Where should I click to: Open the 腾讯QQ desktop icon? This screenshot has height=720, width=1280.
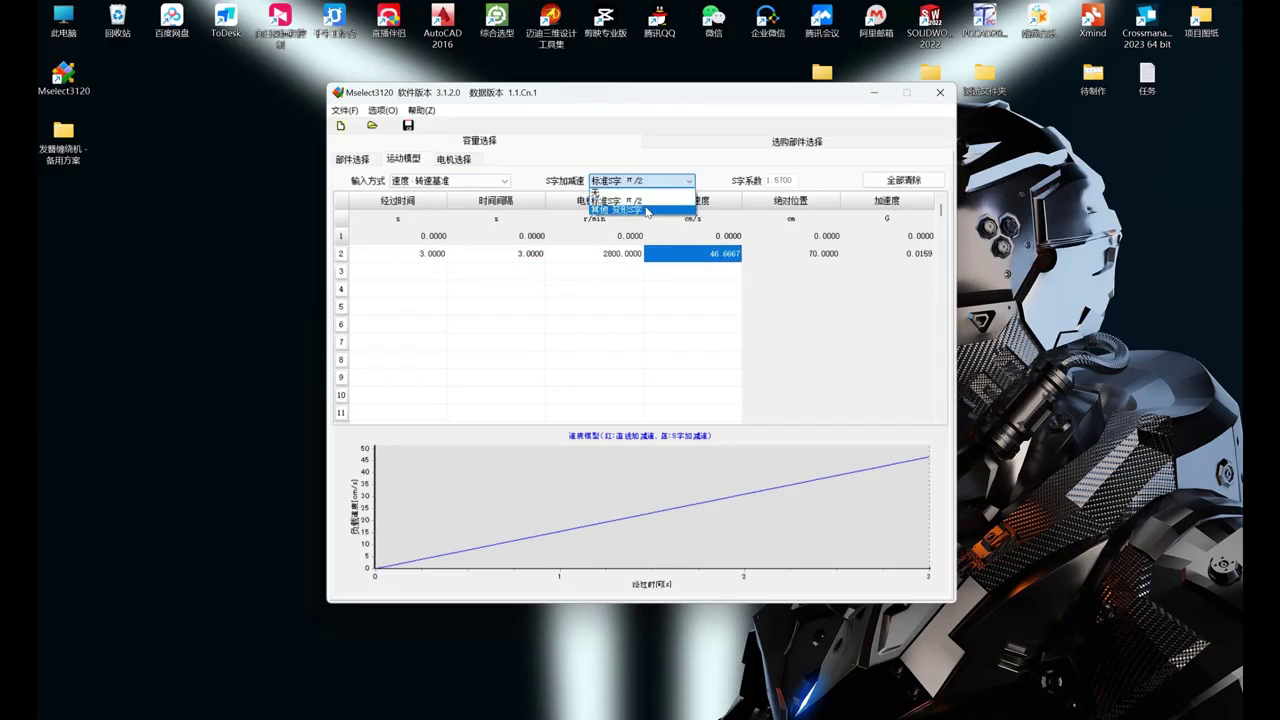659,20
